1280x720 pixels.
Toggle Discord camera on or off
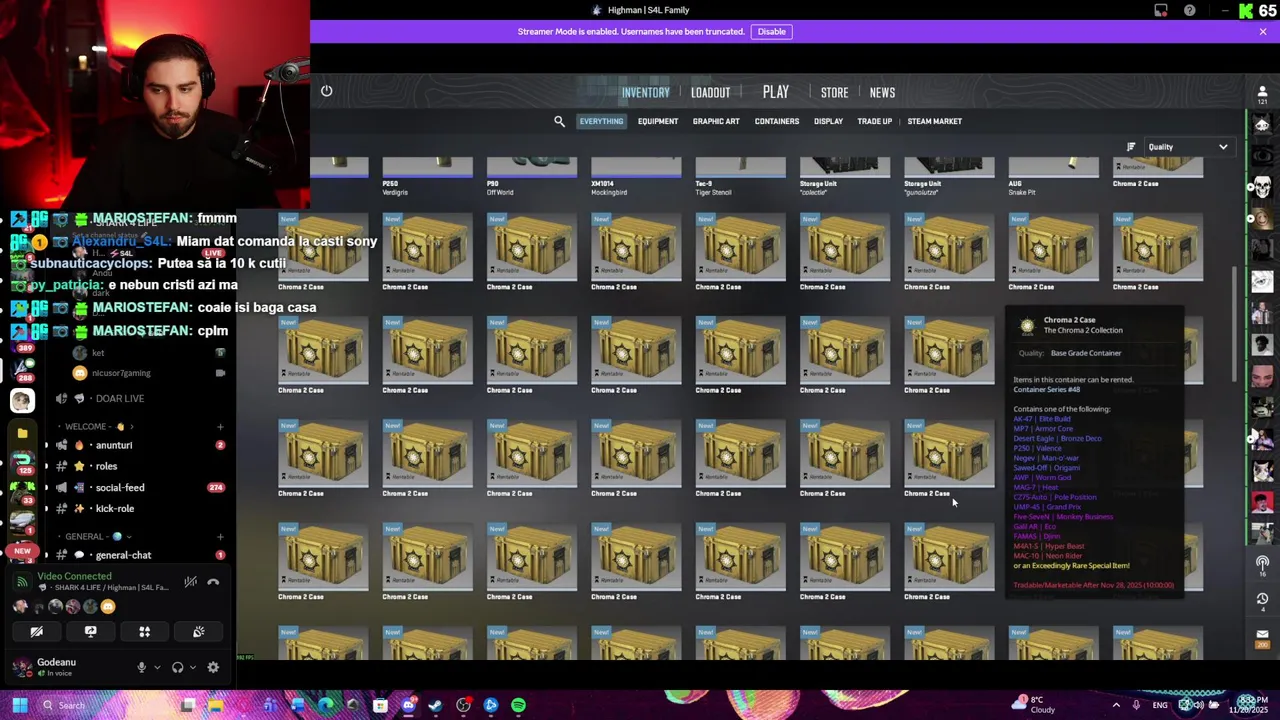(x=36, y=631)
